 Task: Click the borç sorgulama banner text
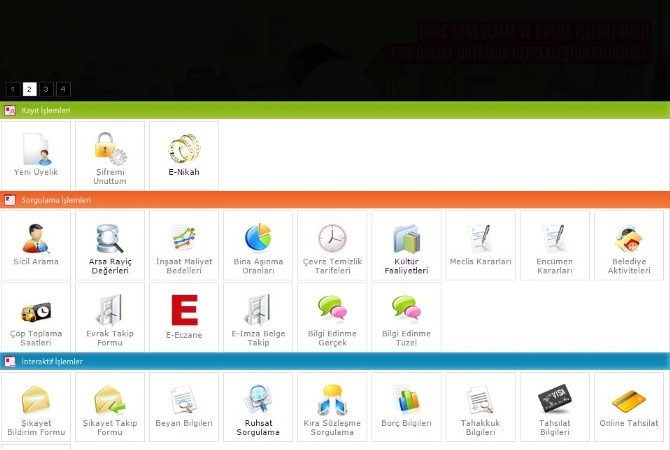520,43
